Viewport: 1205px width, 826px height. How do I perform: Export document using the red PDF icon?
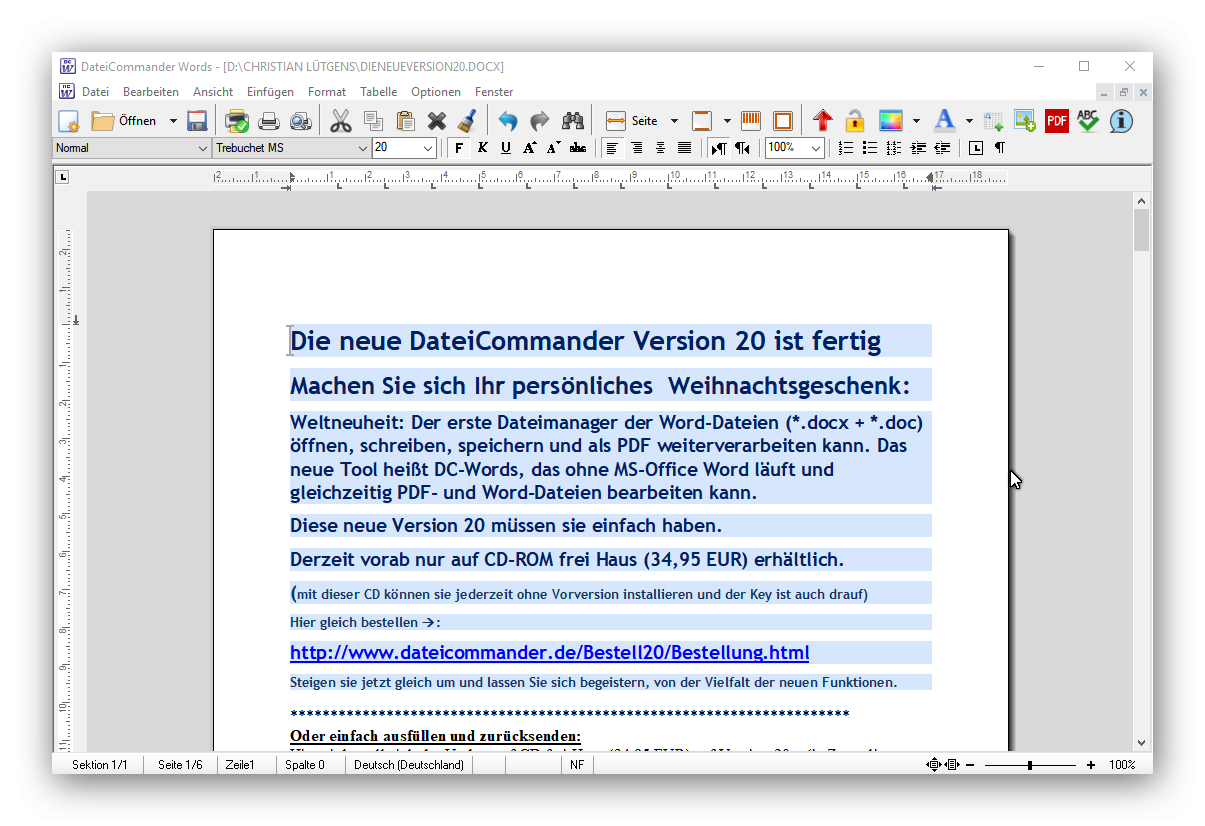[1056, 121]
